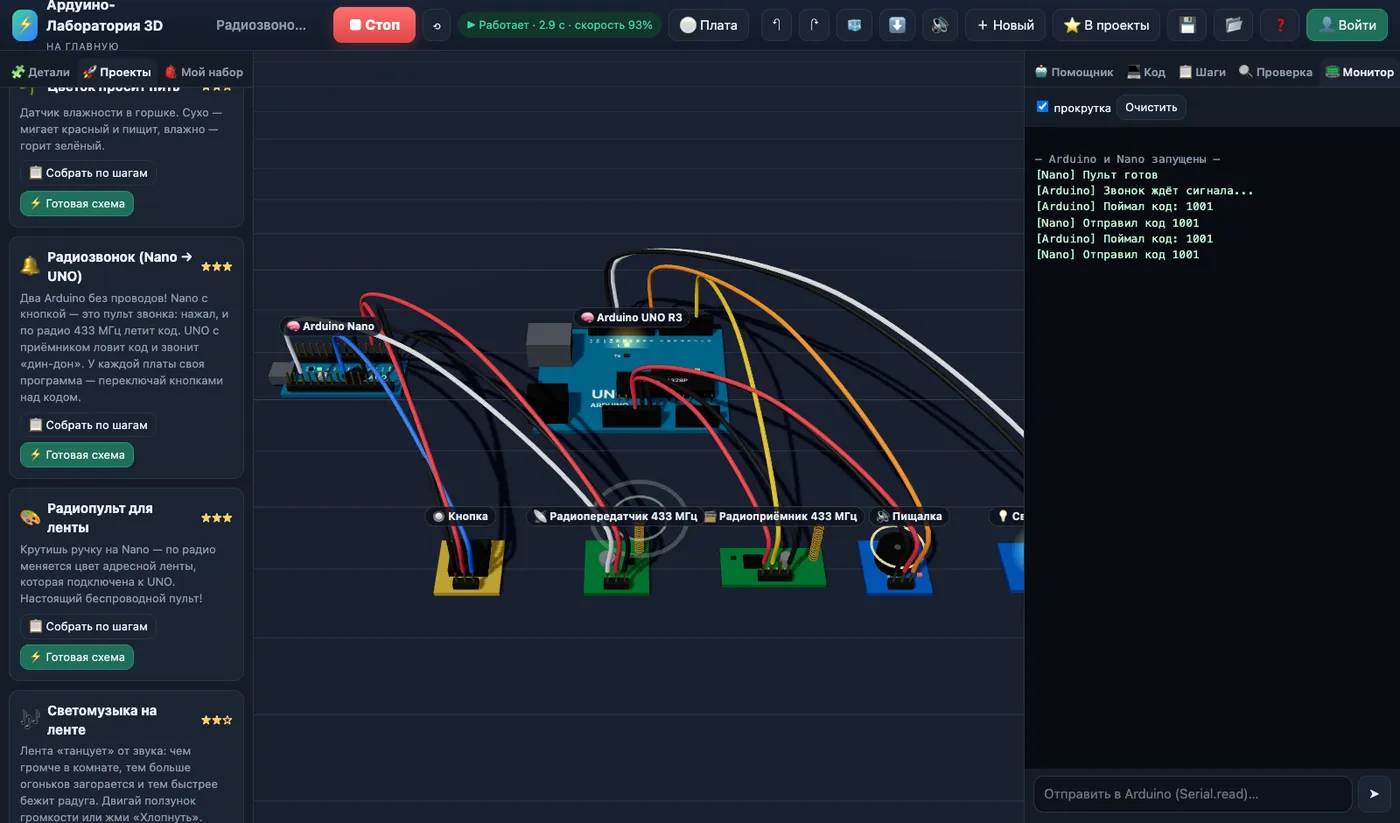The image size is (1400, 823).
Task: Switch to the Помощник tab
Action: coord(1073,72)
